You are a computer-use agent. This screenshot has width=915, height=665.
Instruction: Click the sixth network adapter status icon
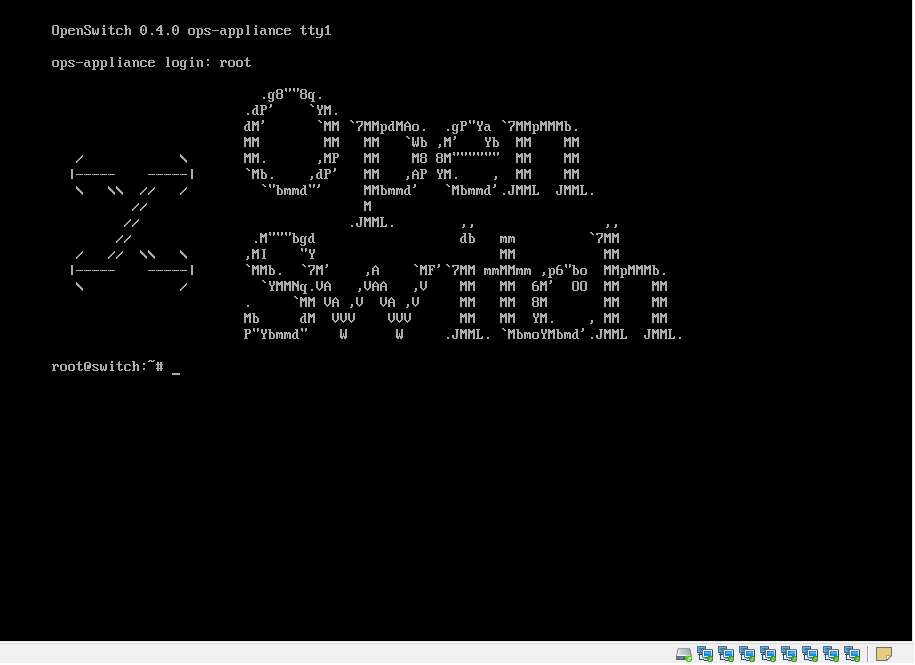tap(810, 654)
